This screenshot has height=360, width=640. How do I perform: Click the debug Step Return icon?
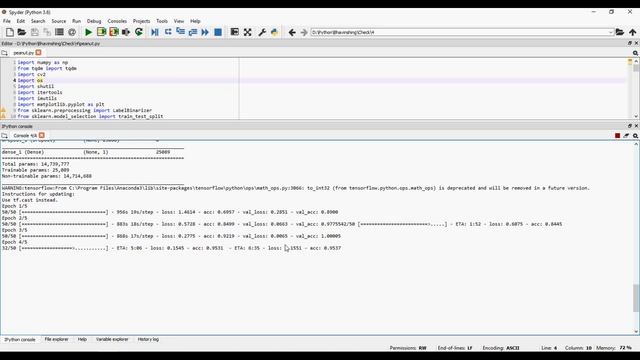(193, 32)
